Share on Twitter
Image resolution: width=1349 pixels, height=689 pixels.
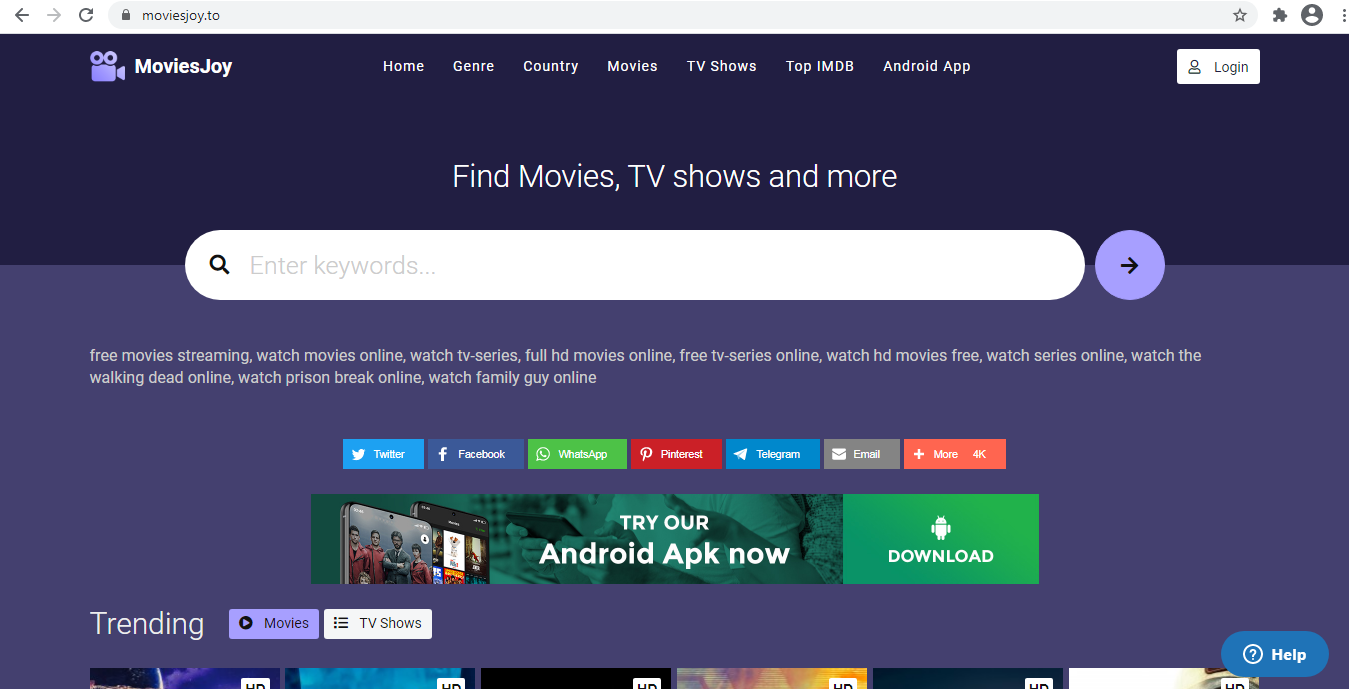pos(383,454)
